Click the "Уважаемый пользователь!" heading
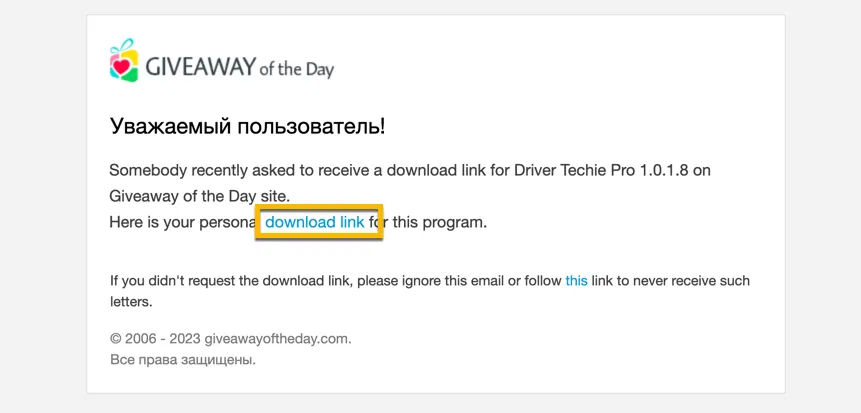Screen dimensions: 861x413 (x=247, y=127)
